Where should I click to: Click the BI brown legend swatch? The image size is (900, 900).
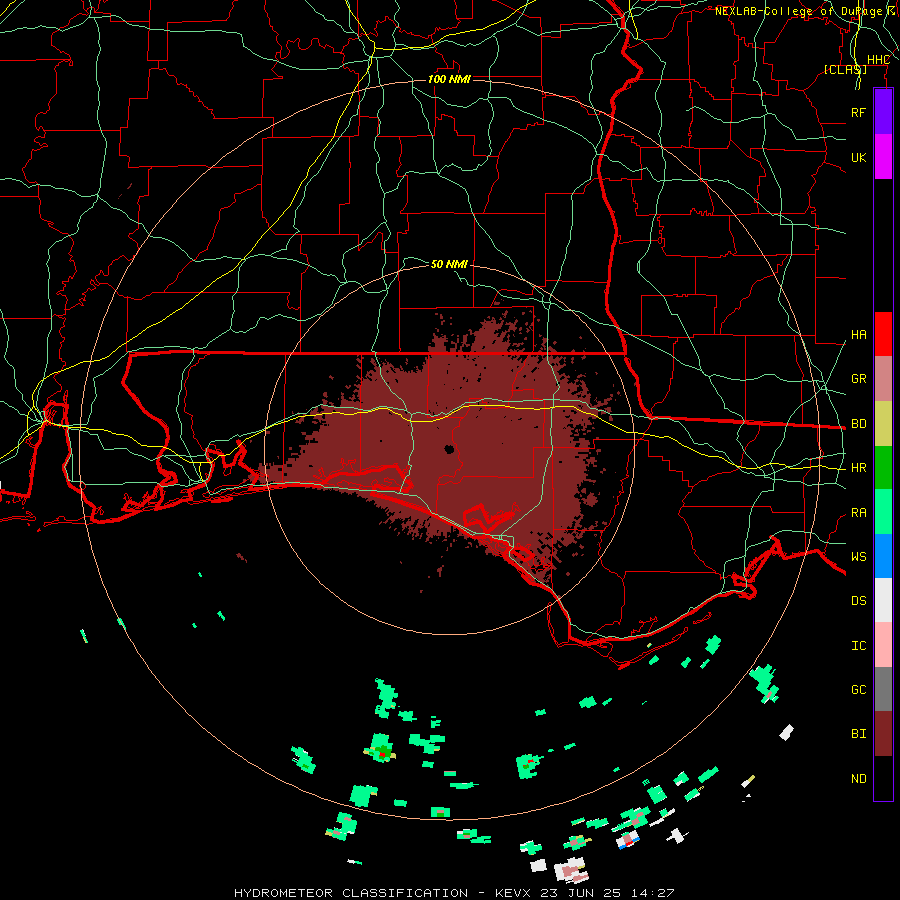[883, 734]
